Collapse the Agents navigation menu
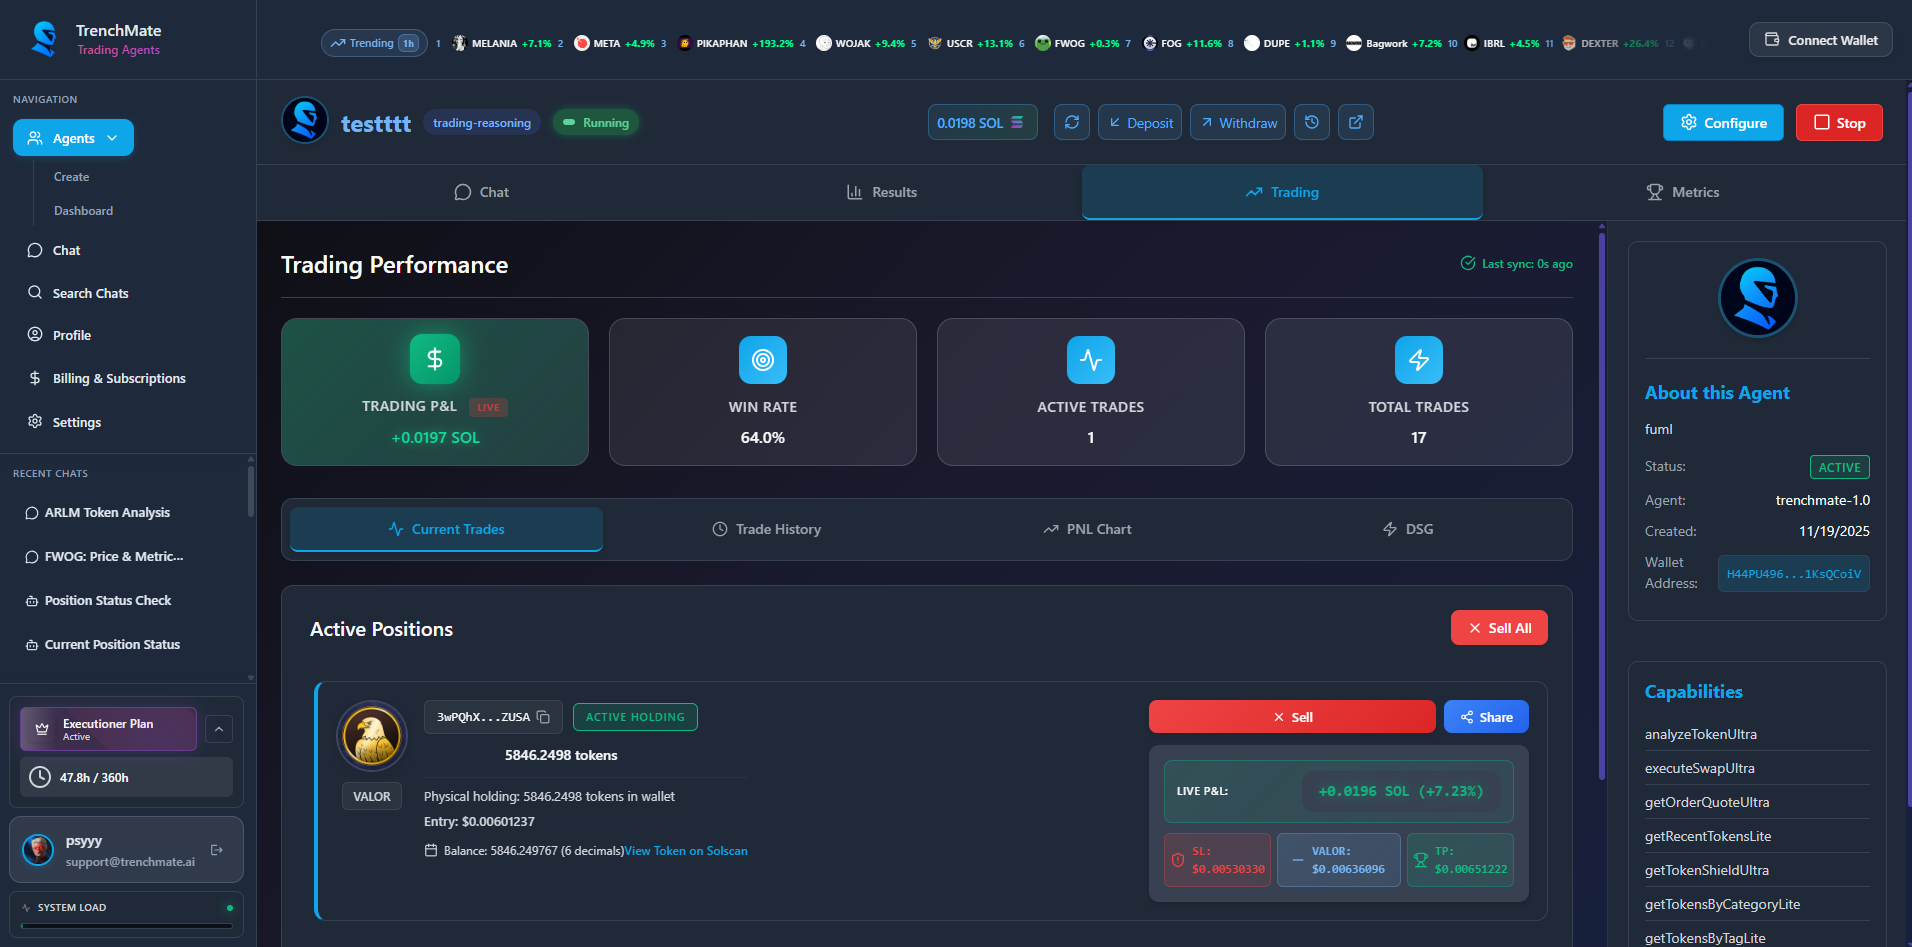The height and width of the screenshot is (947, 1912). point(111,137)
